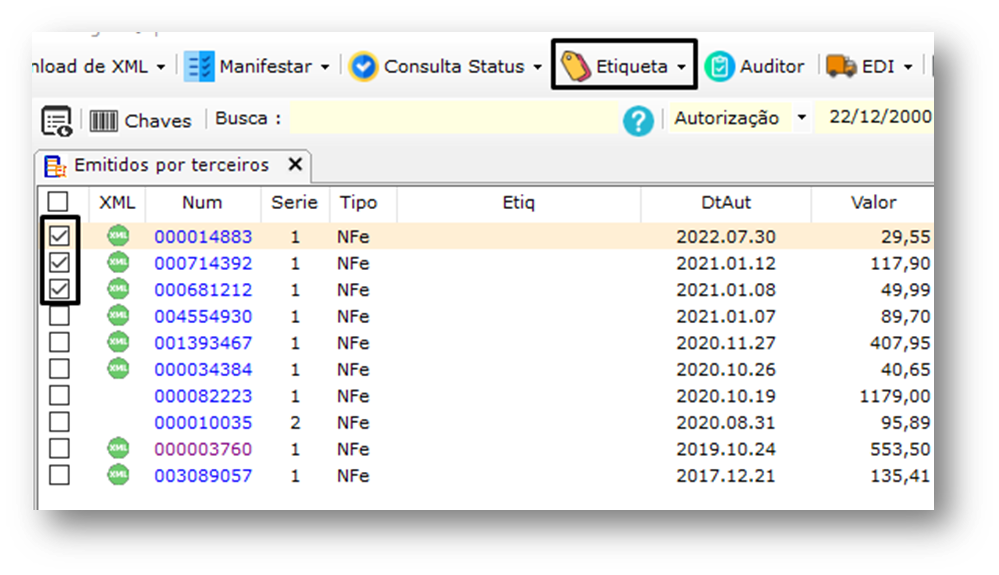Screen dimensions: 999x575
Task: Expand the Etiqueta dropdown arrow
Action: pos(681,67)
